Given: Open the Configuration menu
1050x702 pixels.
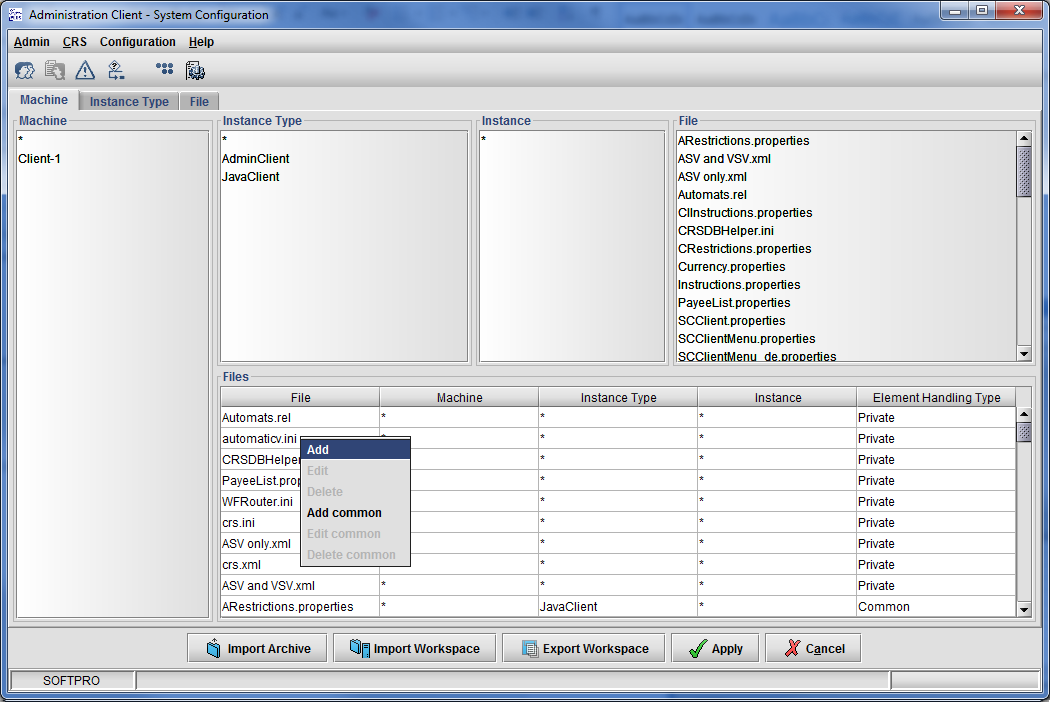Looking at the screenshot, I should pos(138,42).
